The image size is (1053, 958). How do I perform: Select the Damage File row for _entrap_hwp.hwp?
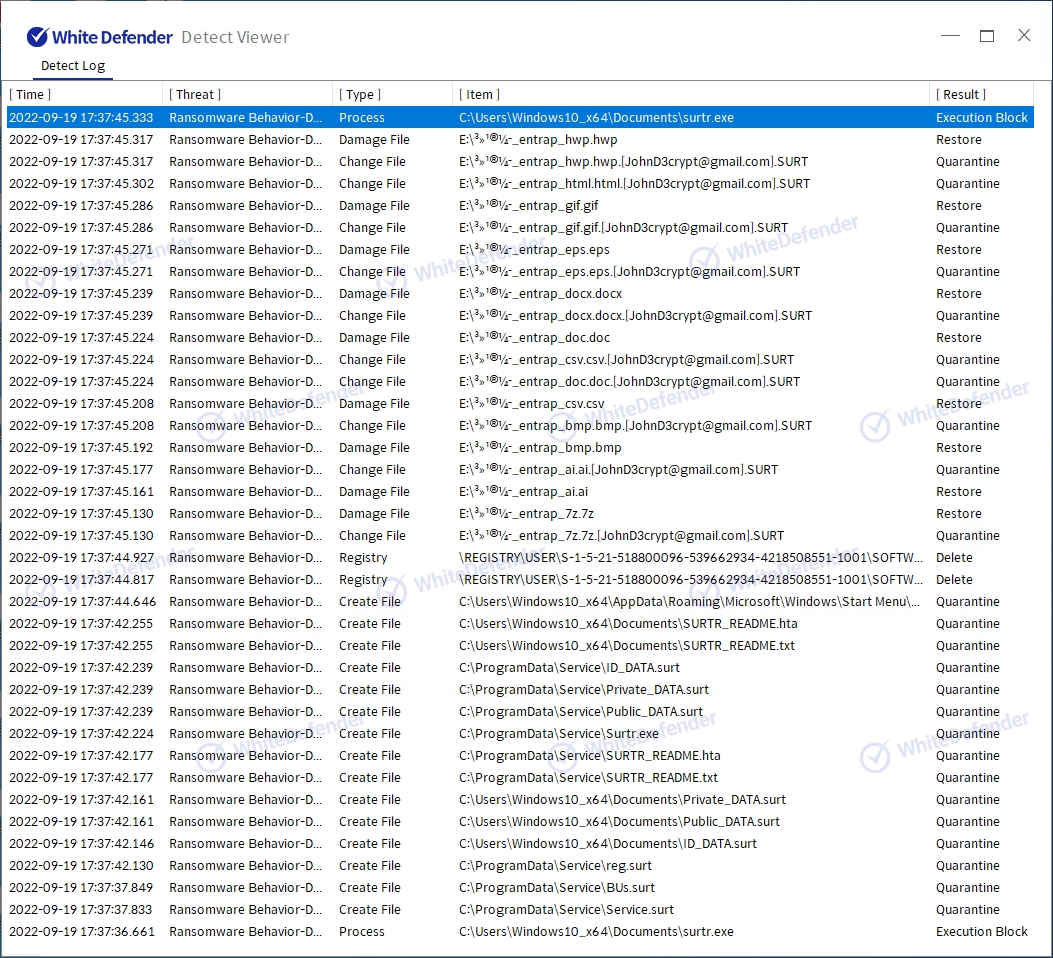click(x=520, y=140)
